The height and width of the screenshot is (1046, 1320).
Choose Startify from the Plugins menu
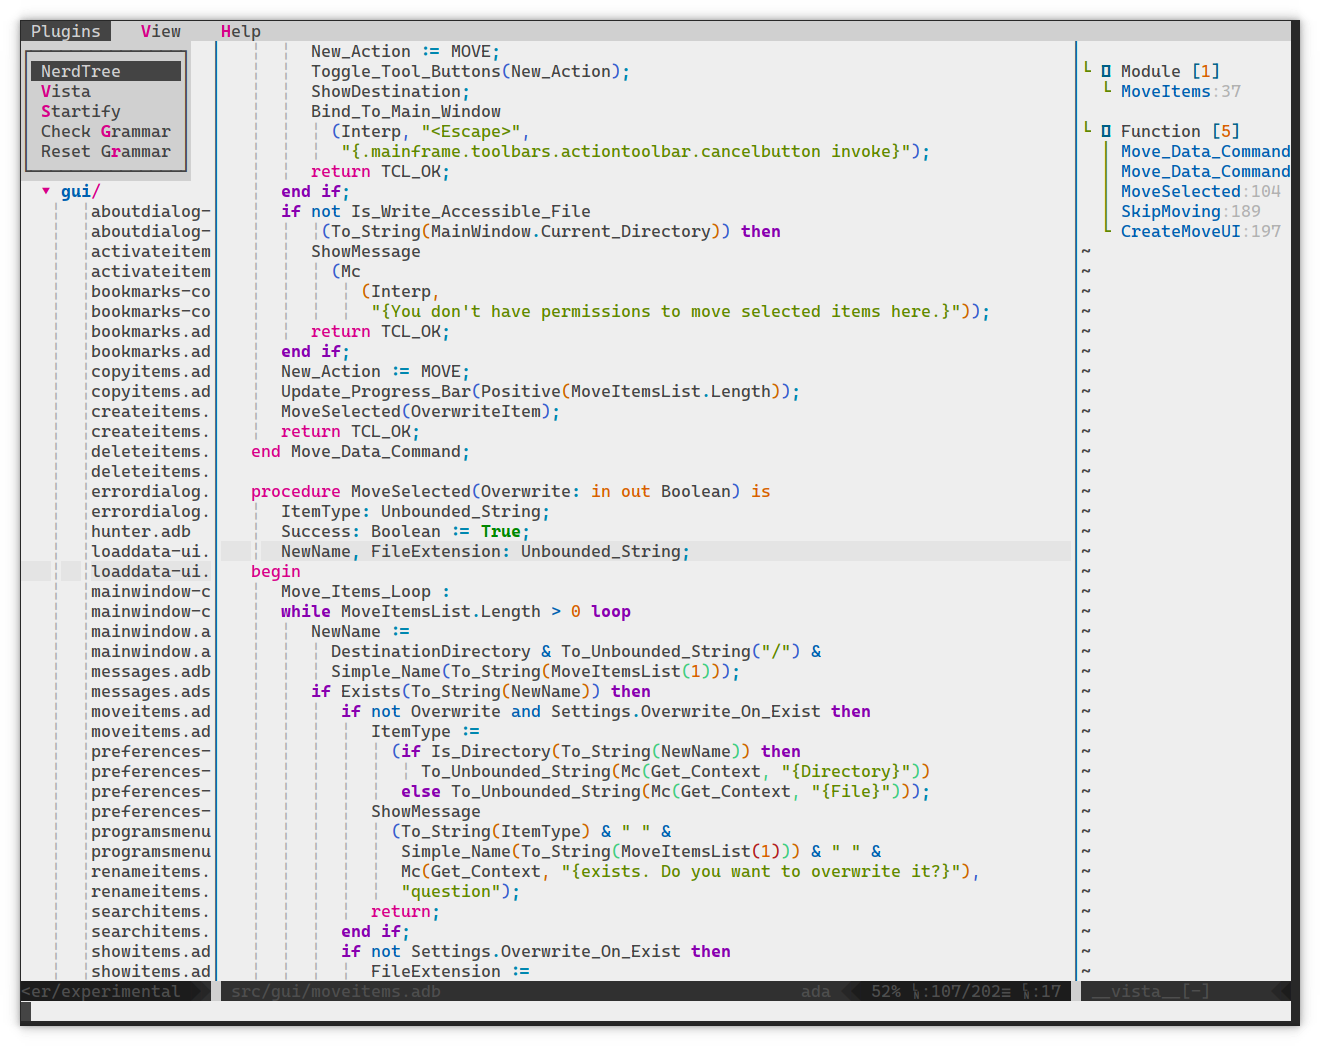click(x=106, y=111)
